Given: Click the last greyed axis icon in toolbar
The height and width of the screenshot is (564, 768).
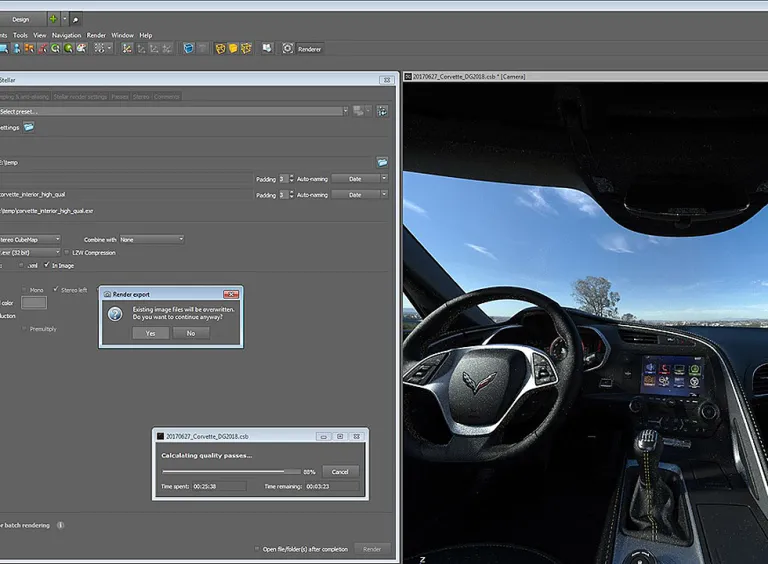Looking at the screenshot, I should (x=167, y=48).
